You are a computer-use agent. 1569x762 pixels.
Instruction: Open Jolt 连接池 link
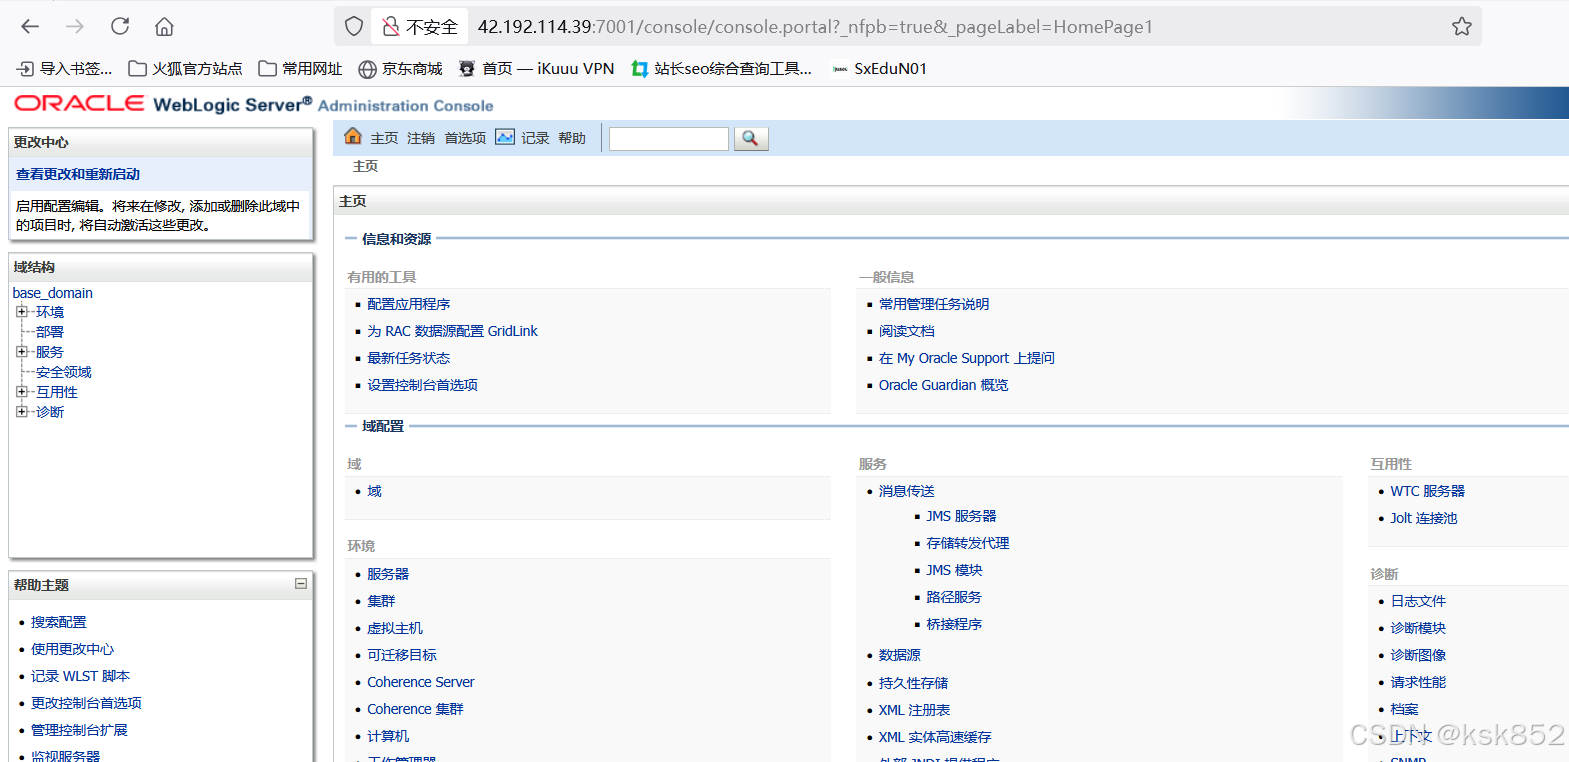tap(1424, 518)
